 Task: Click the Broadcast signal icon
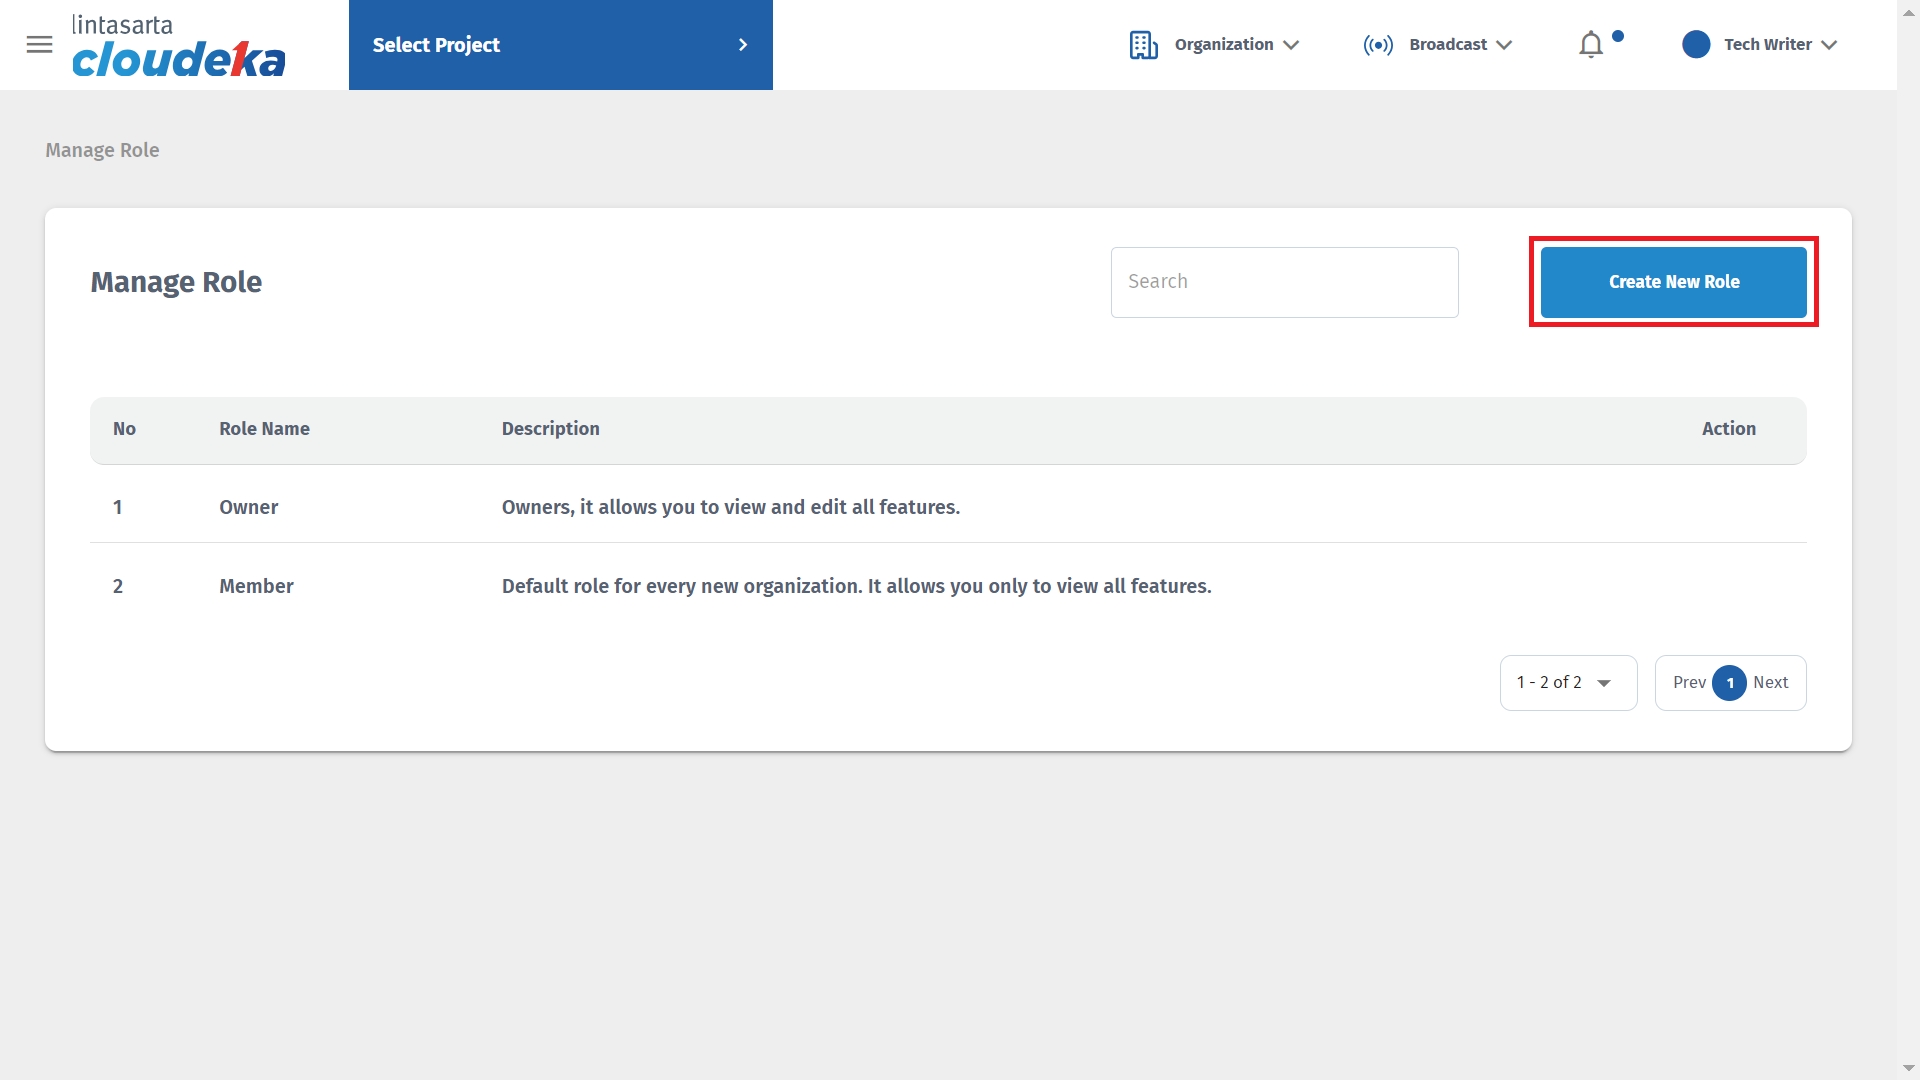(x=1378, y=45)
